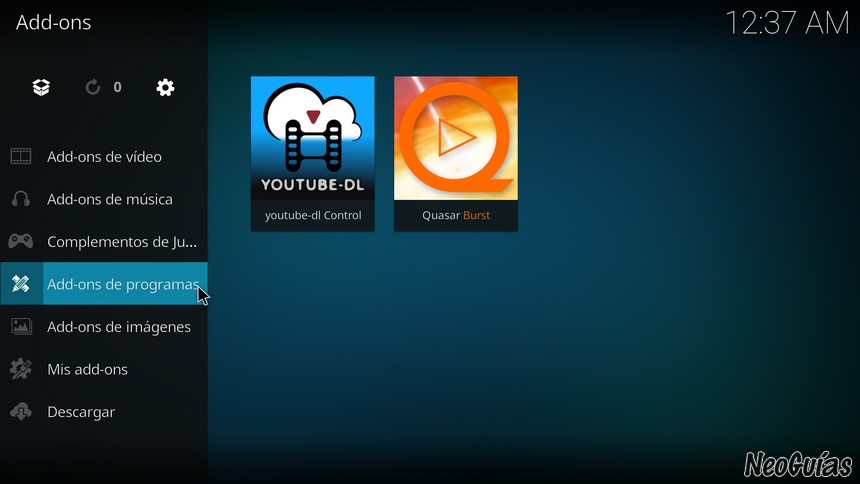This screenshot has width=860, height=484.
Task: Launch Quasar Burst add-on thumbnail
Action: click(456, 138)
